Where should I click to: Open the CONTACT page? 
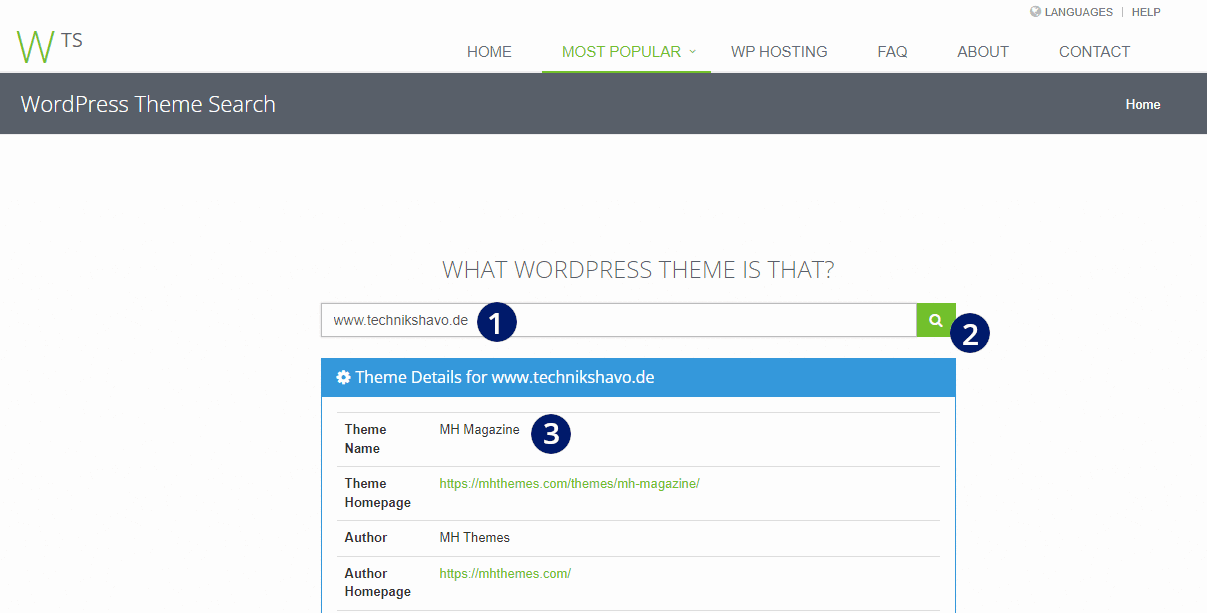pos(1094,52)
